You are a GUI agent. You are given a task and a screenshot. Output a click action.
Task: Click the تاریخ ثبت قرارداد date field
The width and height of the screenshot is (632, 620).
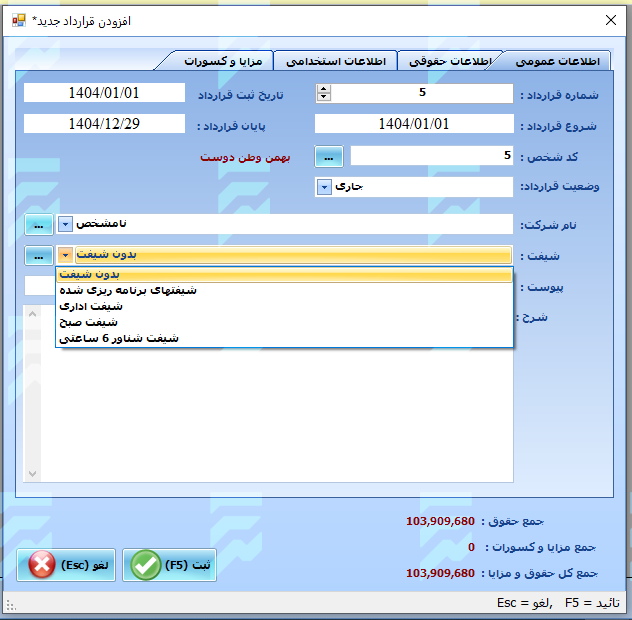click(104, 93)
